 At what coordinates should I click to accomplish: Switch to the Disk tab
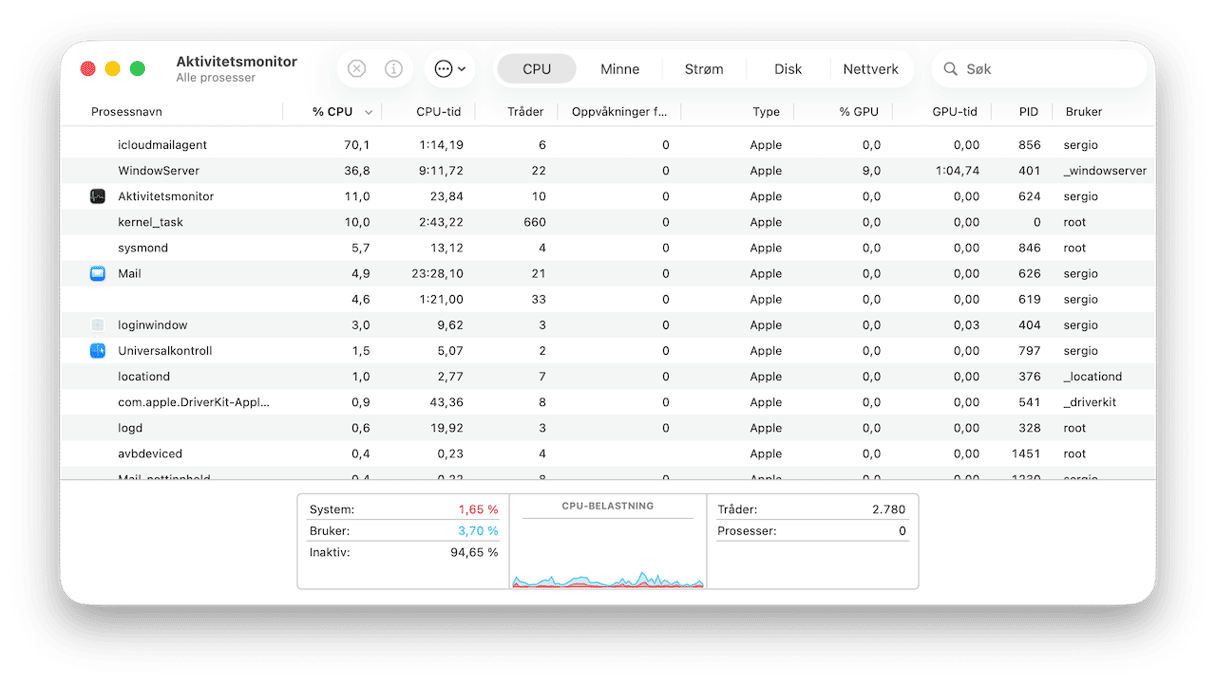[788, 69]
